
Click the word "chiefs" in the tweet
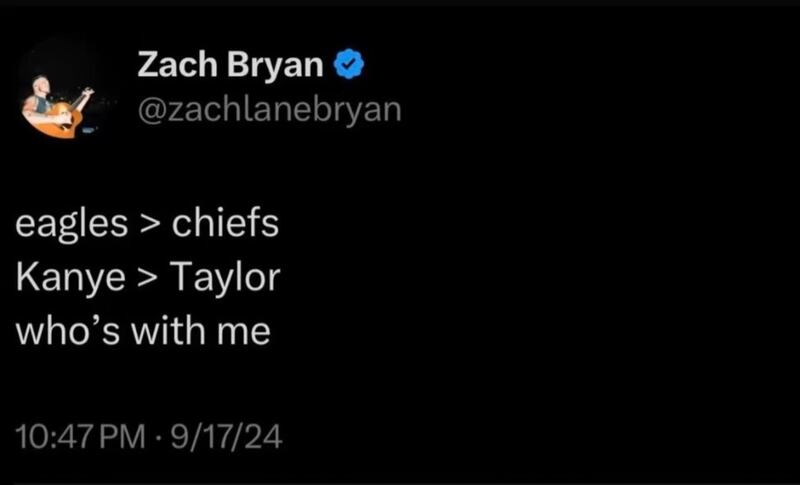[x=225, y=223]
